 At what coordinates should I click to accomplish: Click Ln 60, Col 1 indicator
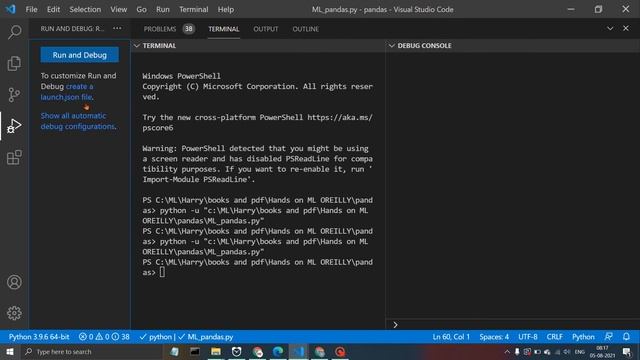click(x=451, y=337)
